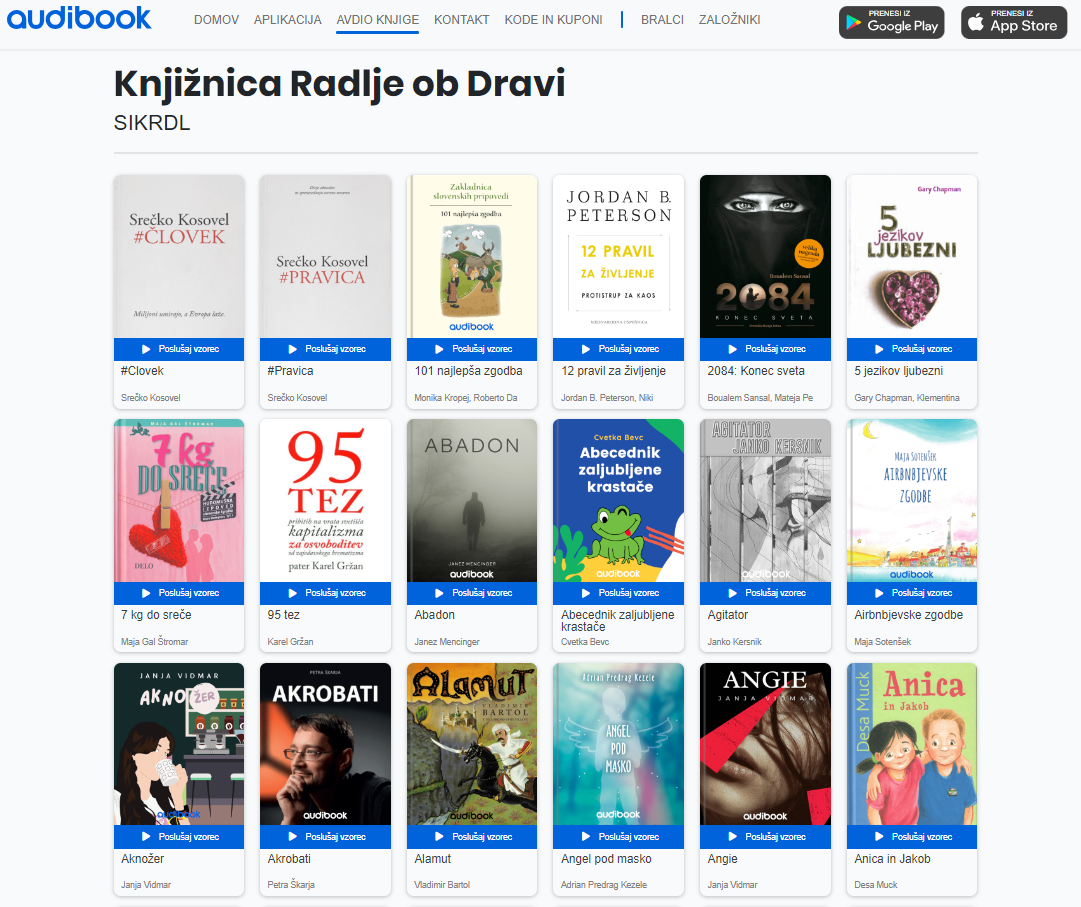Open the Angel pod masko cover

[618, 744]
